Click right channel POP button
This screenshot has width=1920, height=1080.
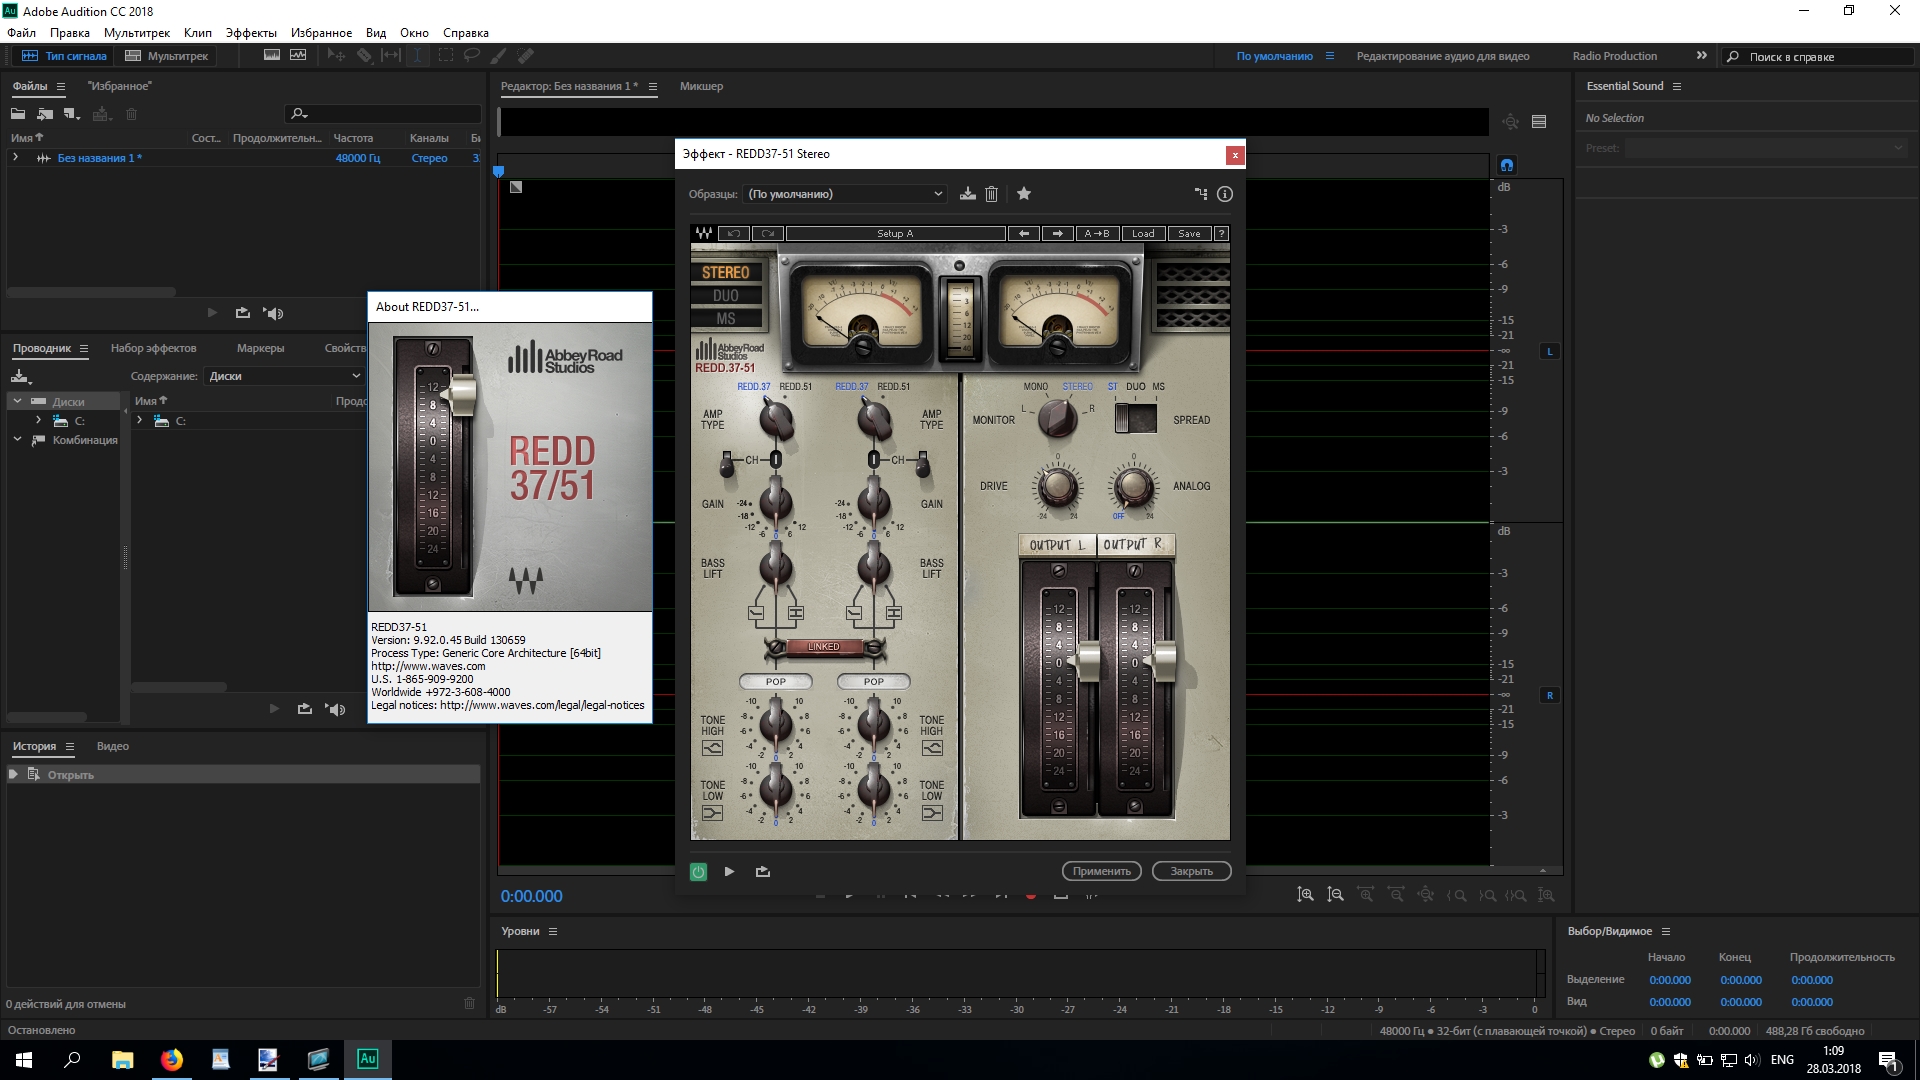coord(874,682)
